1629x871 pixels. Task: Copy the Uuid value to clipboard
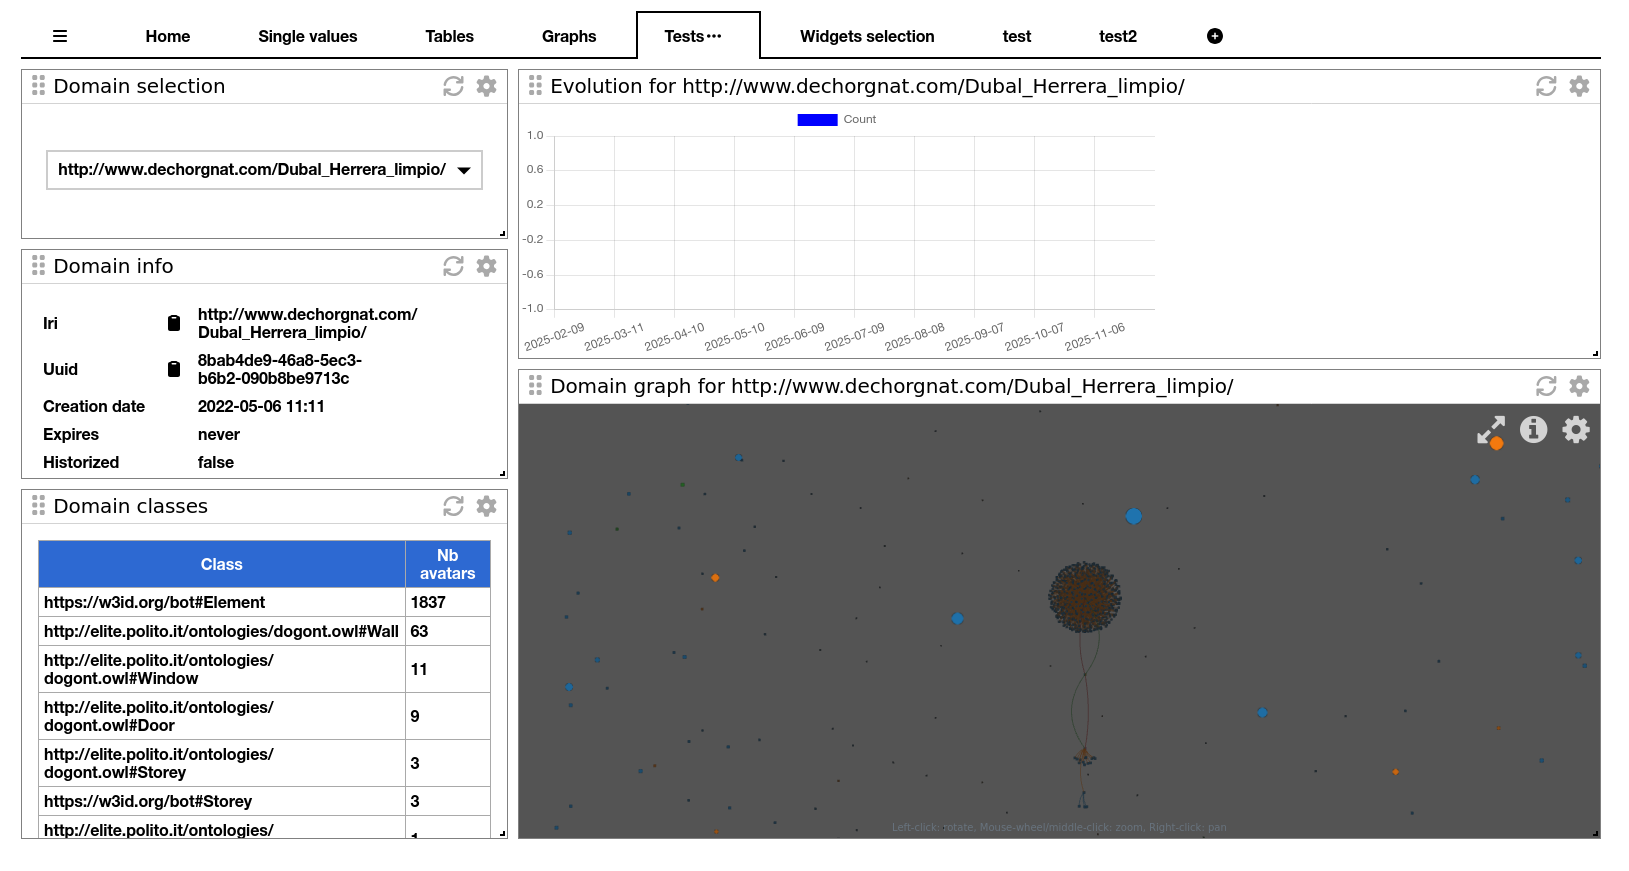click(174, 369)
